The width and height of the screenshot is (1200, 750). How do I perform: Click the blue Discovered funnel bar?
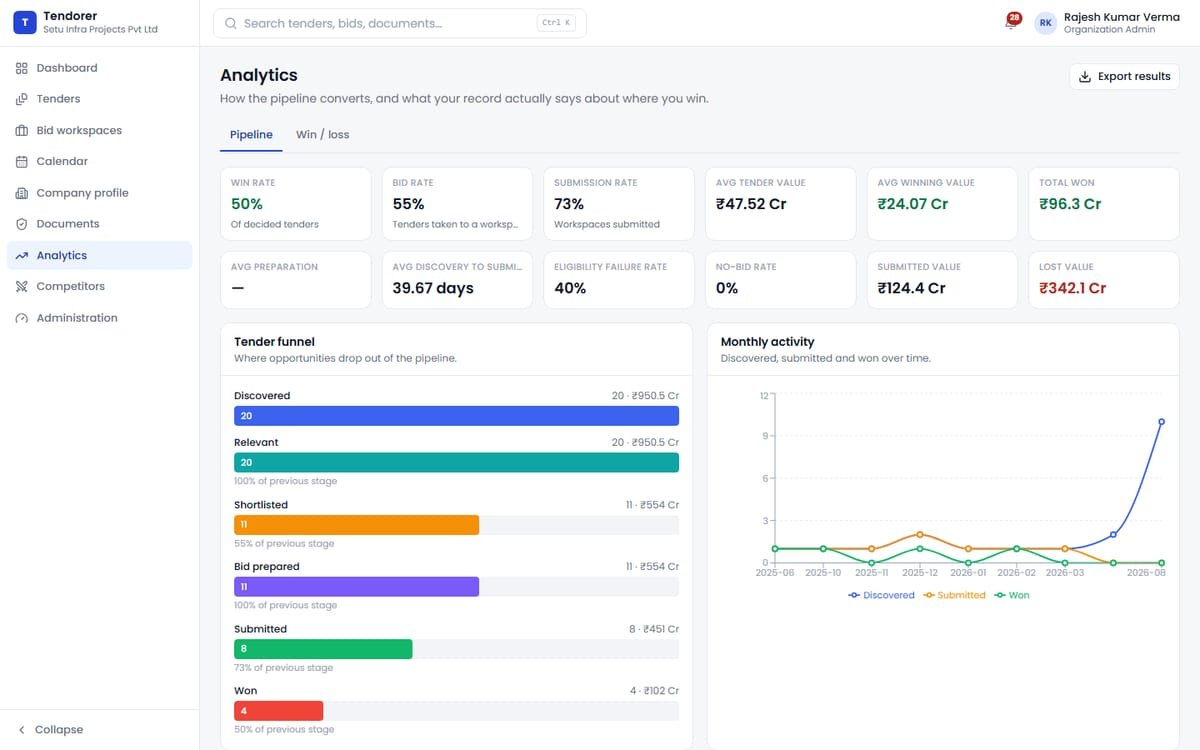click(x=456, y=416)
